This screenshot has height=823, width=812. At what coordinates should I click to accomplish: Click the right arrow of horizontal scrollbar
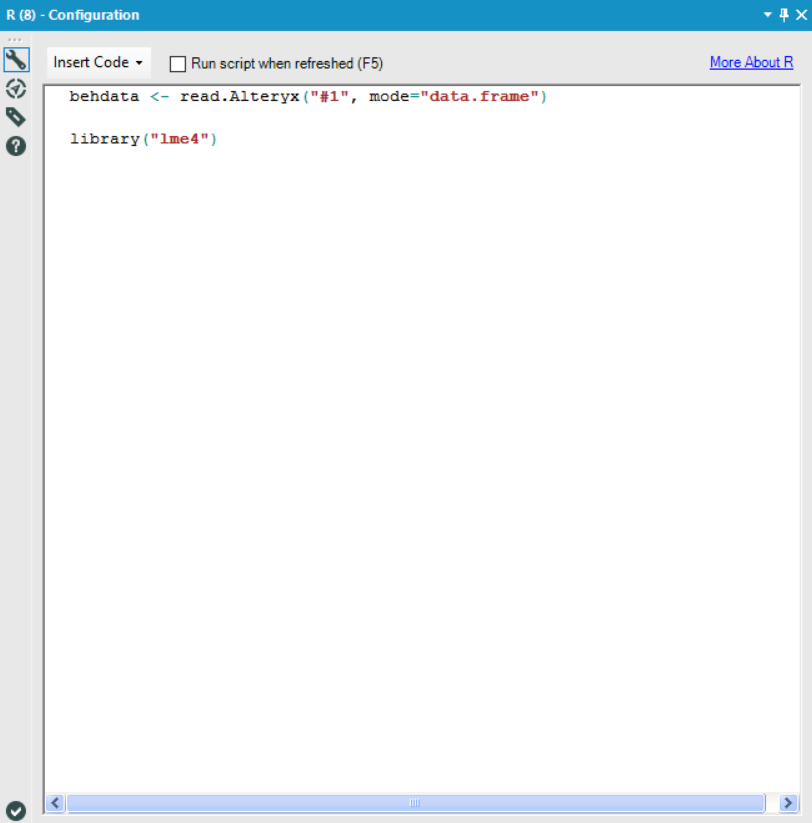(x=788, y=803)
